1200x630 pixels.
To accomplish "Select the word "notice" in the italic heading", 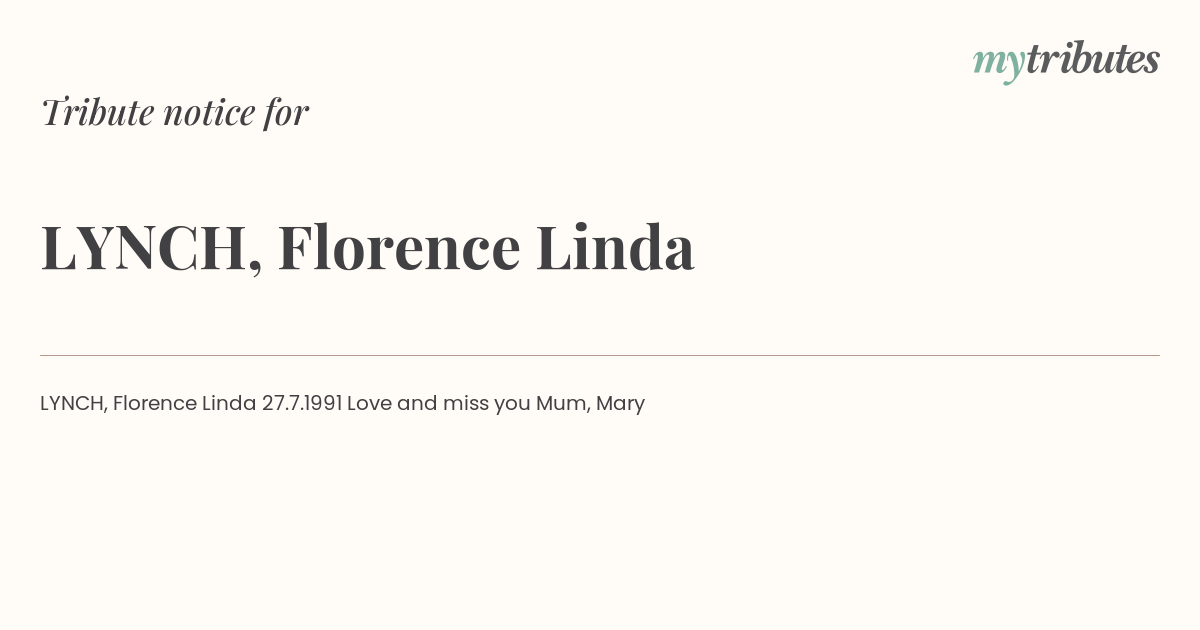I will click(209, 113).
